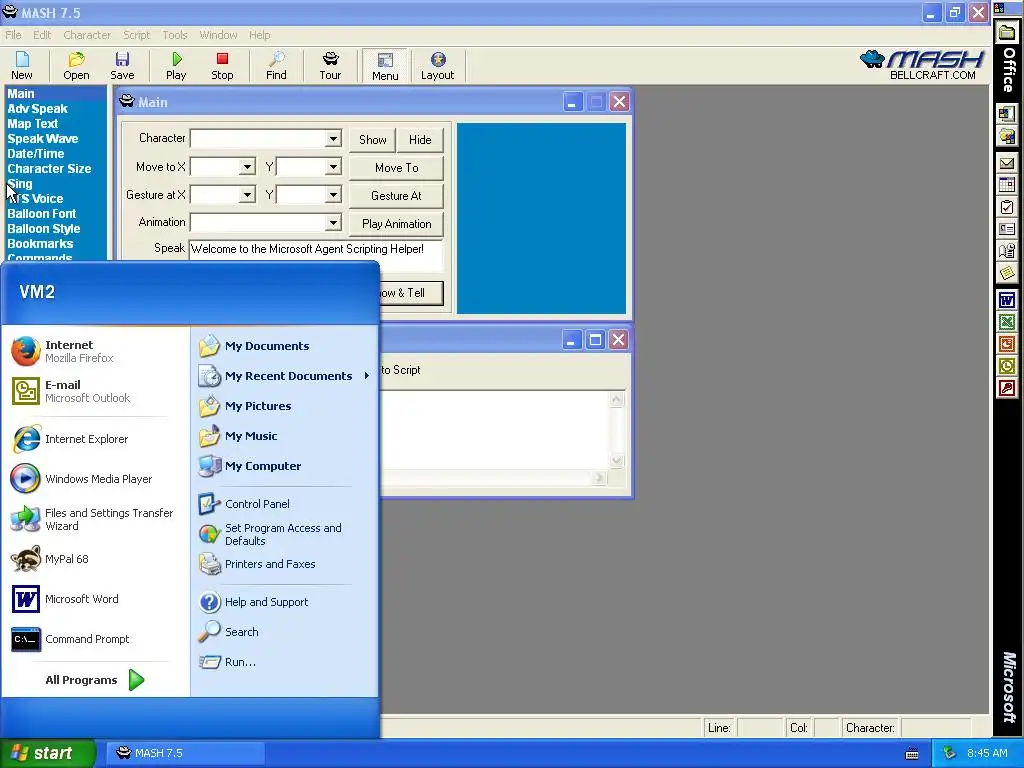This screenshot has height=768, width=1024.
Task: Select Speak Wave in the sidebar
Action: (x=42, y=139)
